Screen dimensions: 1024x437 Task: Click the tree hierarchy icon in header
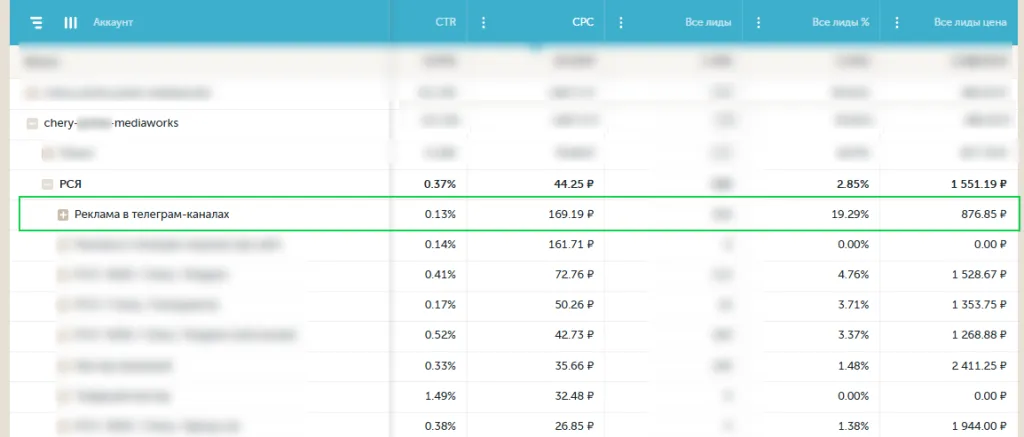point(37,22)
